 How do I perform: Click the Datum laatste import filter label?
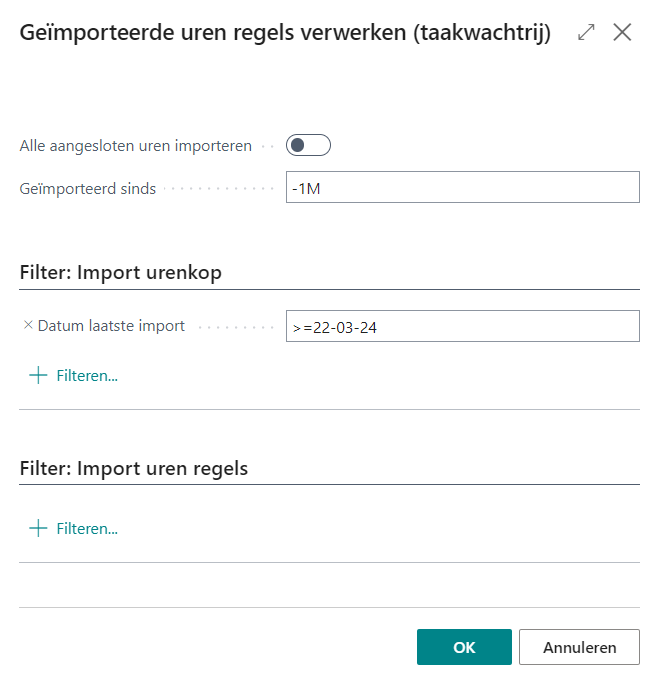[111, 326]
